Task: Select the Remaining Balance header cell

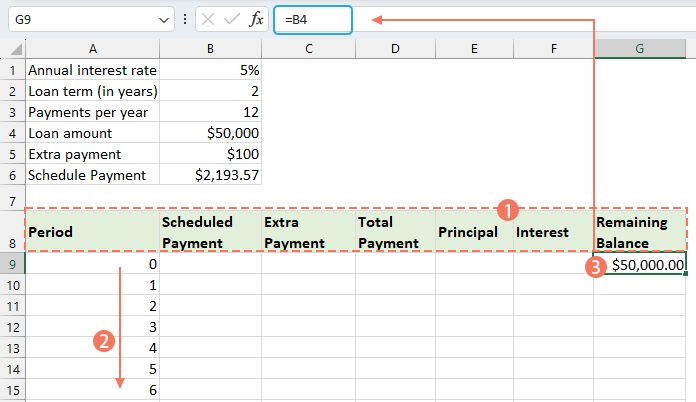Action: pyautogui.click(x=640, y=231)
